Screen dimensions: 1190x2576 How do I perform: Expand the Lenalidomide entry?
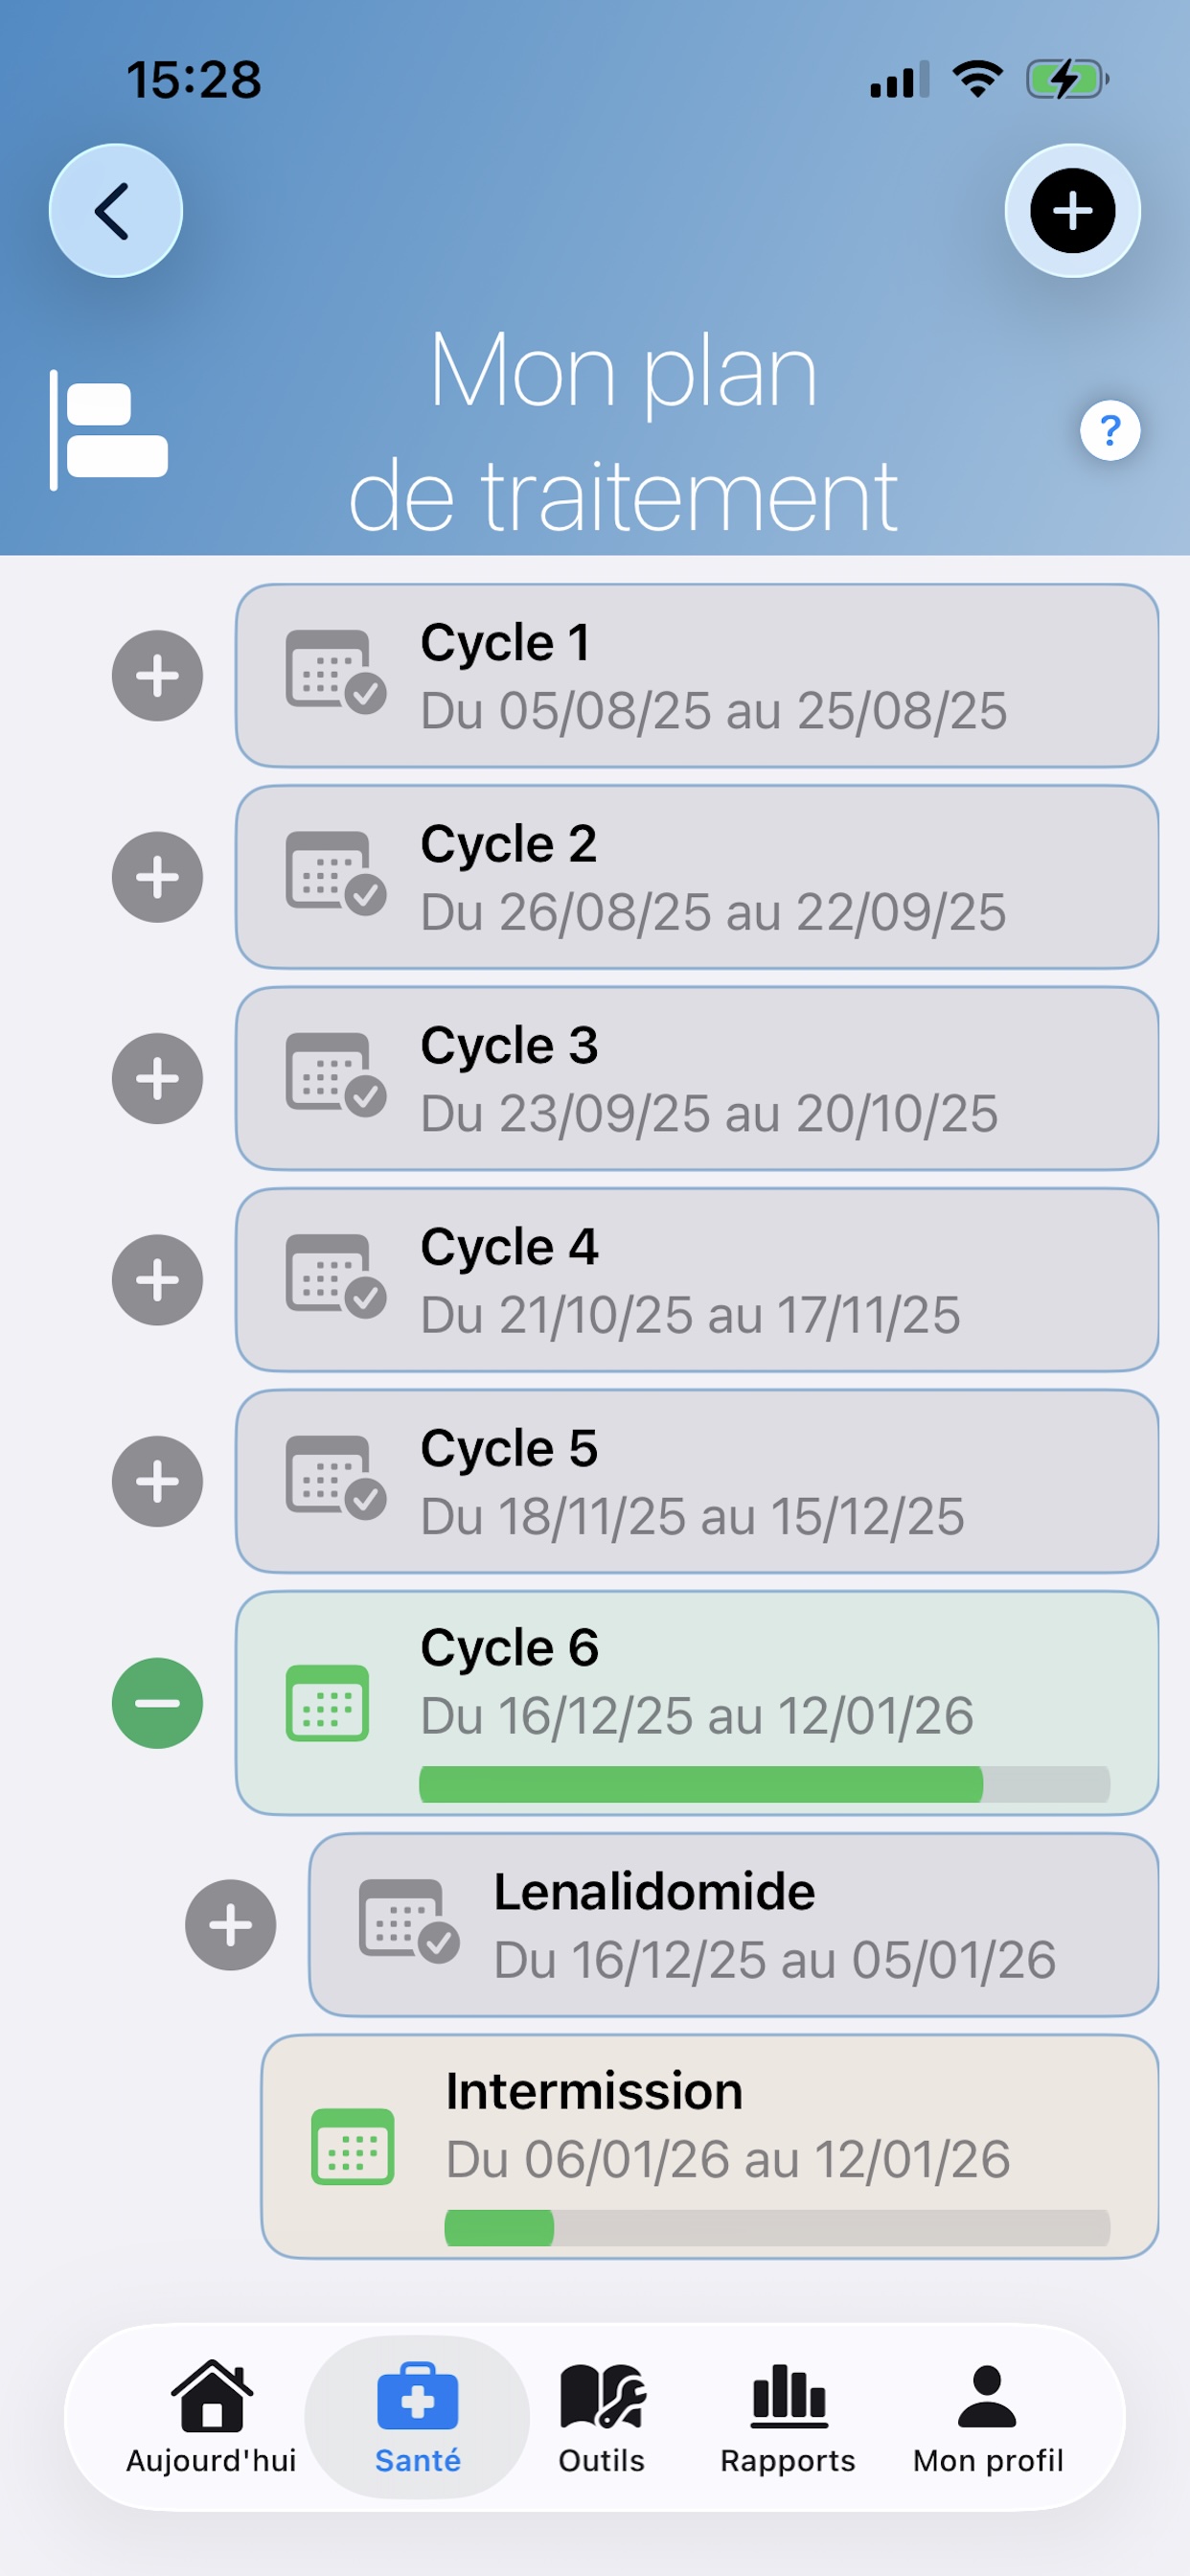(230, 1925)
